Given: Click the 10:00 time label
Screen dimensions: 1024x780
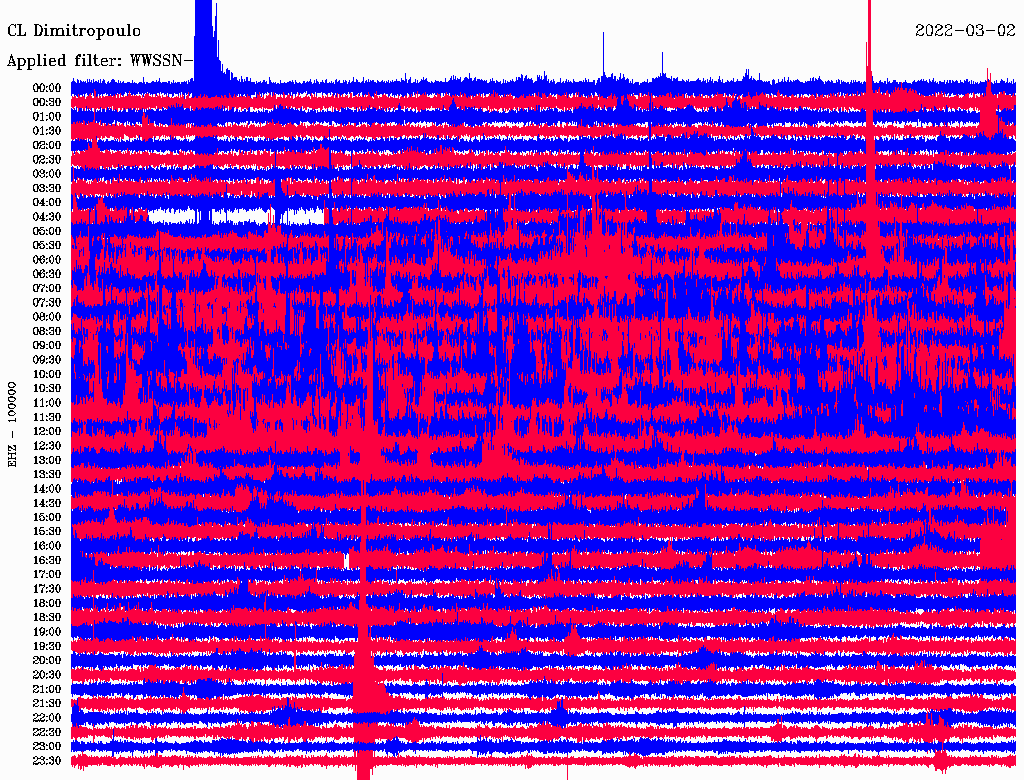Looking at the screenshot, I should [x=47, y=374].
